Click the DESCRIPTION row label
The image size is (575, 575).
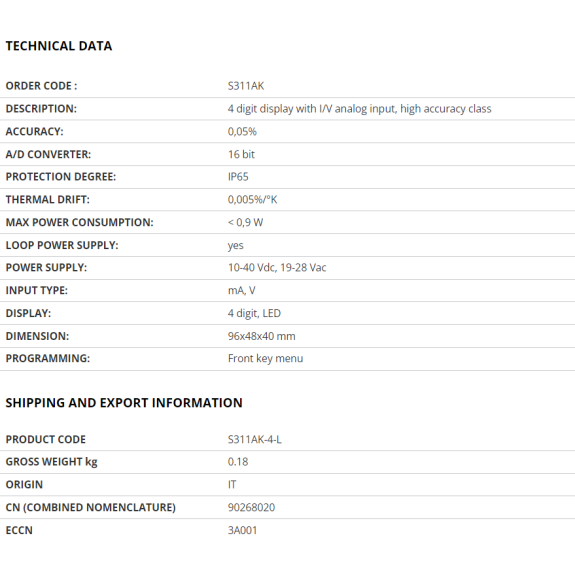point(41,109)
